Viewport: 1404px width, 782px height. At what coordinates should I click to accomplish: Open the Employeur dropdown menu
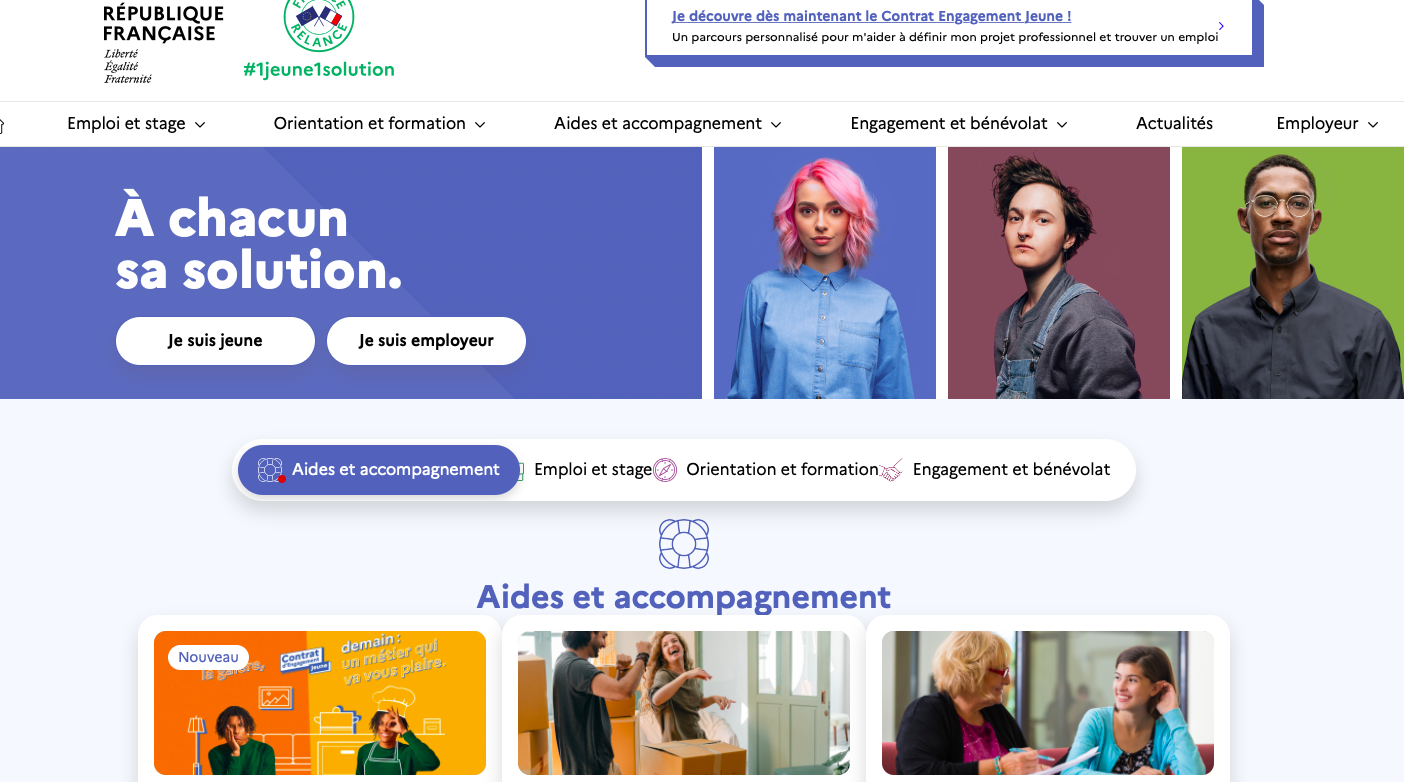[1327, 124]
